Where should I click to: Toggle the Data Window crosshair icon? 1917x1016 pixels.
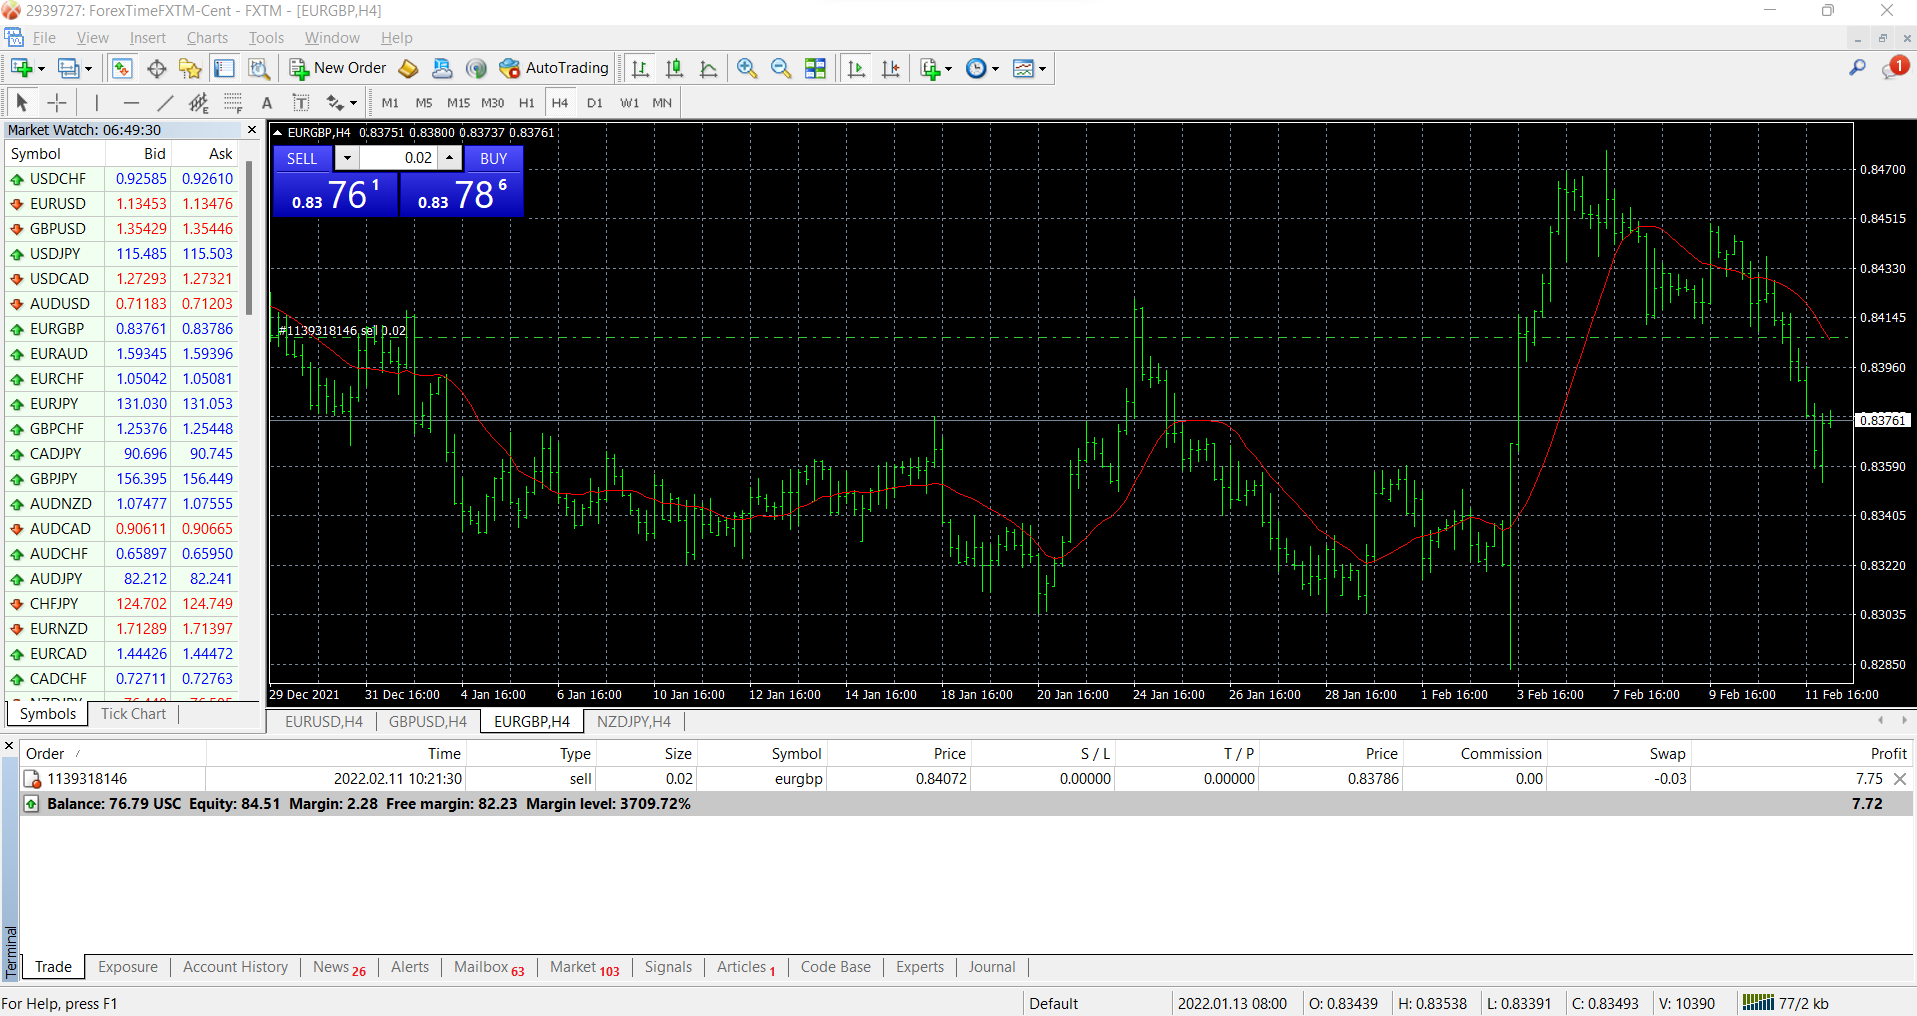(x=156, y=68)
